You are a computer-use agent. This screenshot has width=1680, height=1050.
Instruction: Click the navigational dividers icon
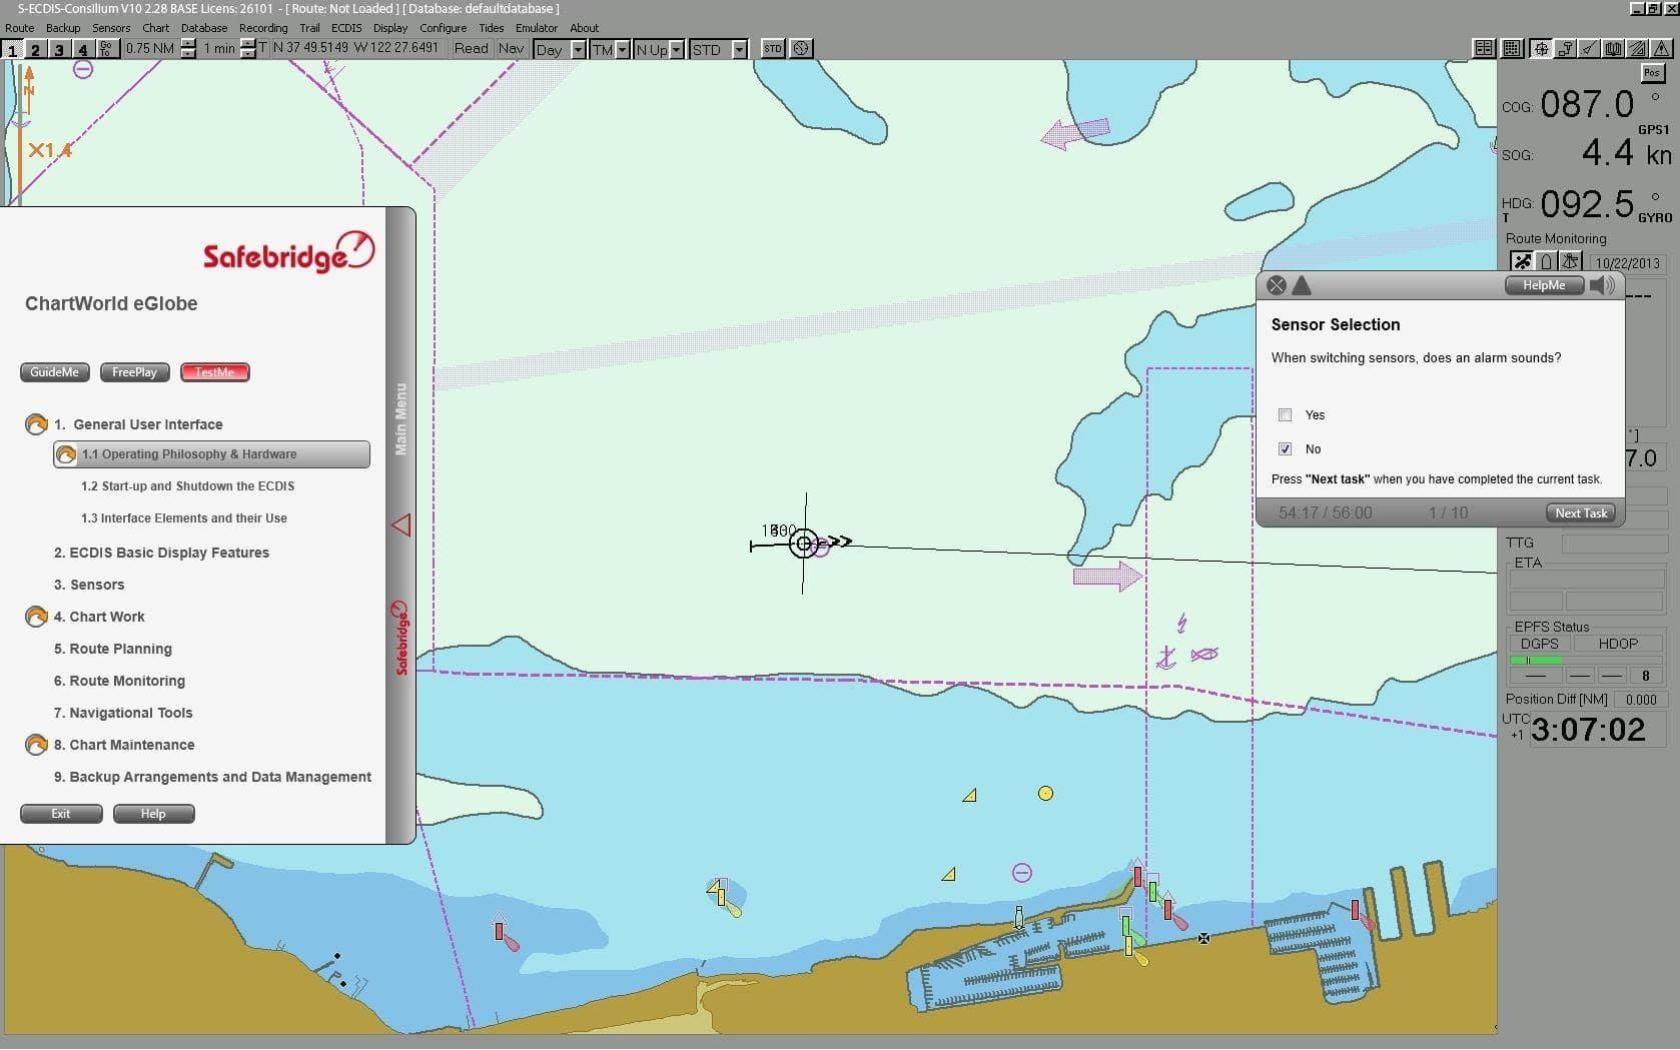tap(1638, 48)
